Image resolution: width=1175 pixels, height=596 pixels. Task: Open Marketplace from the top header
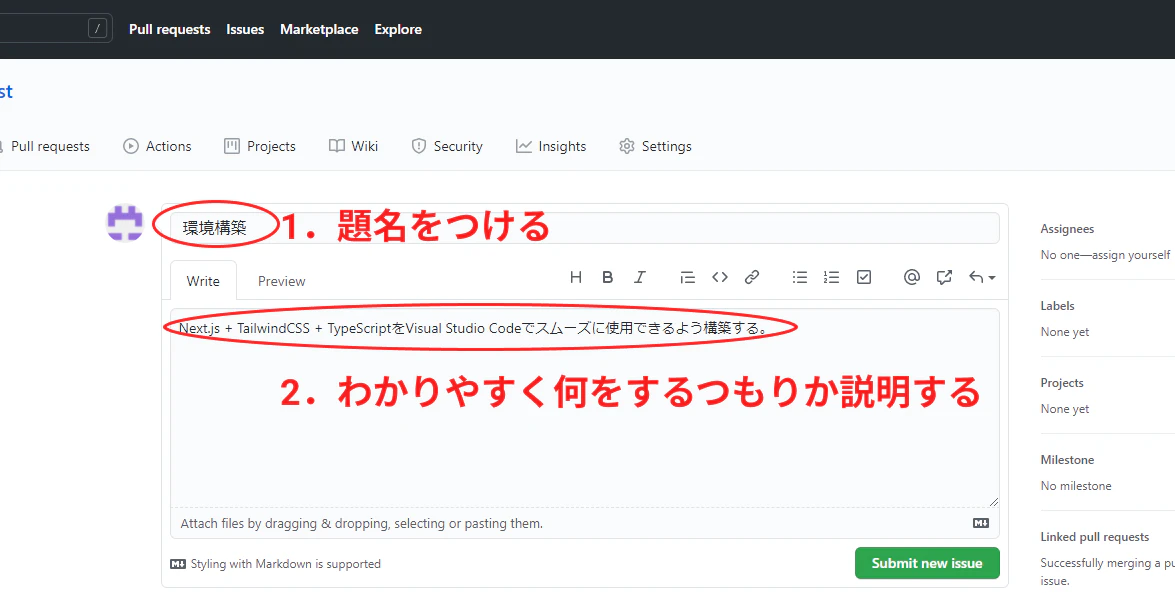tap(319, 29)
